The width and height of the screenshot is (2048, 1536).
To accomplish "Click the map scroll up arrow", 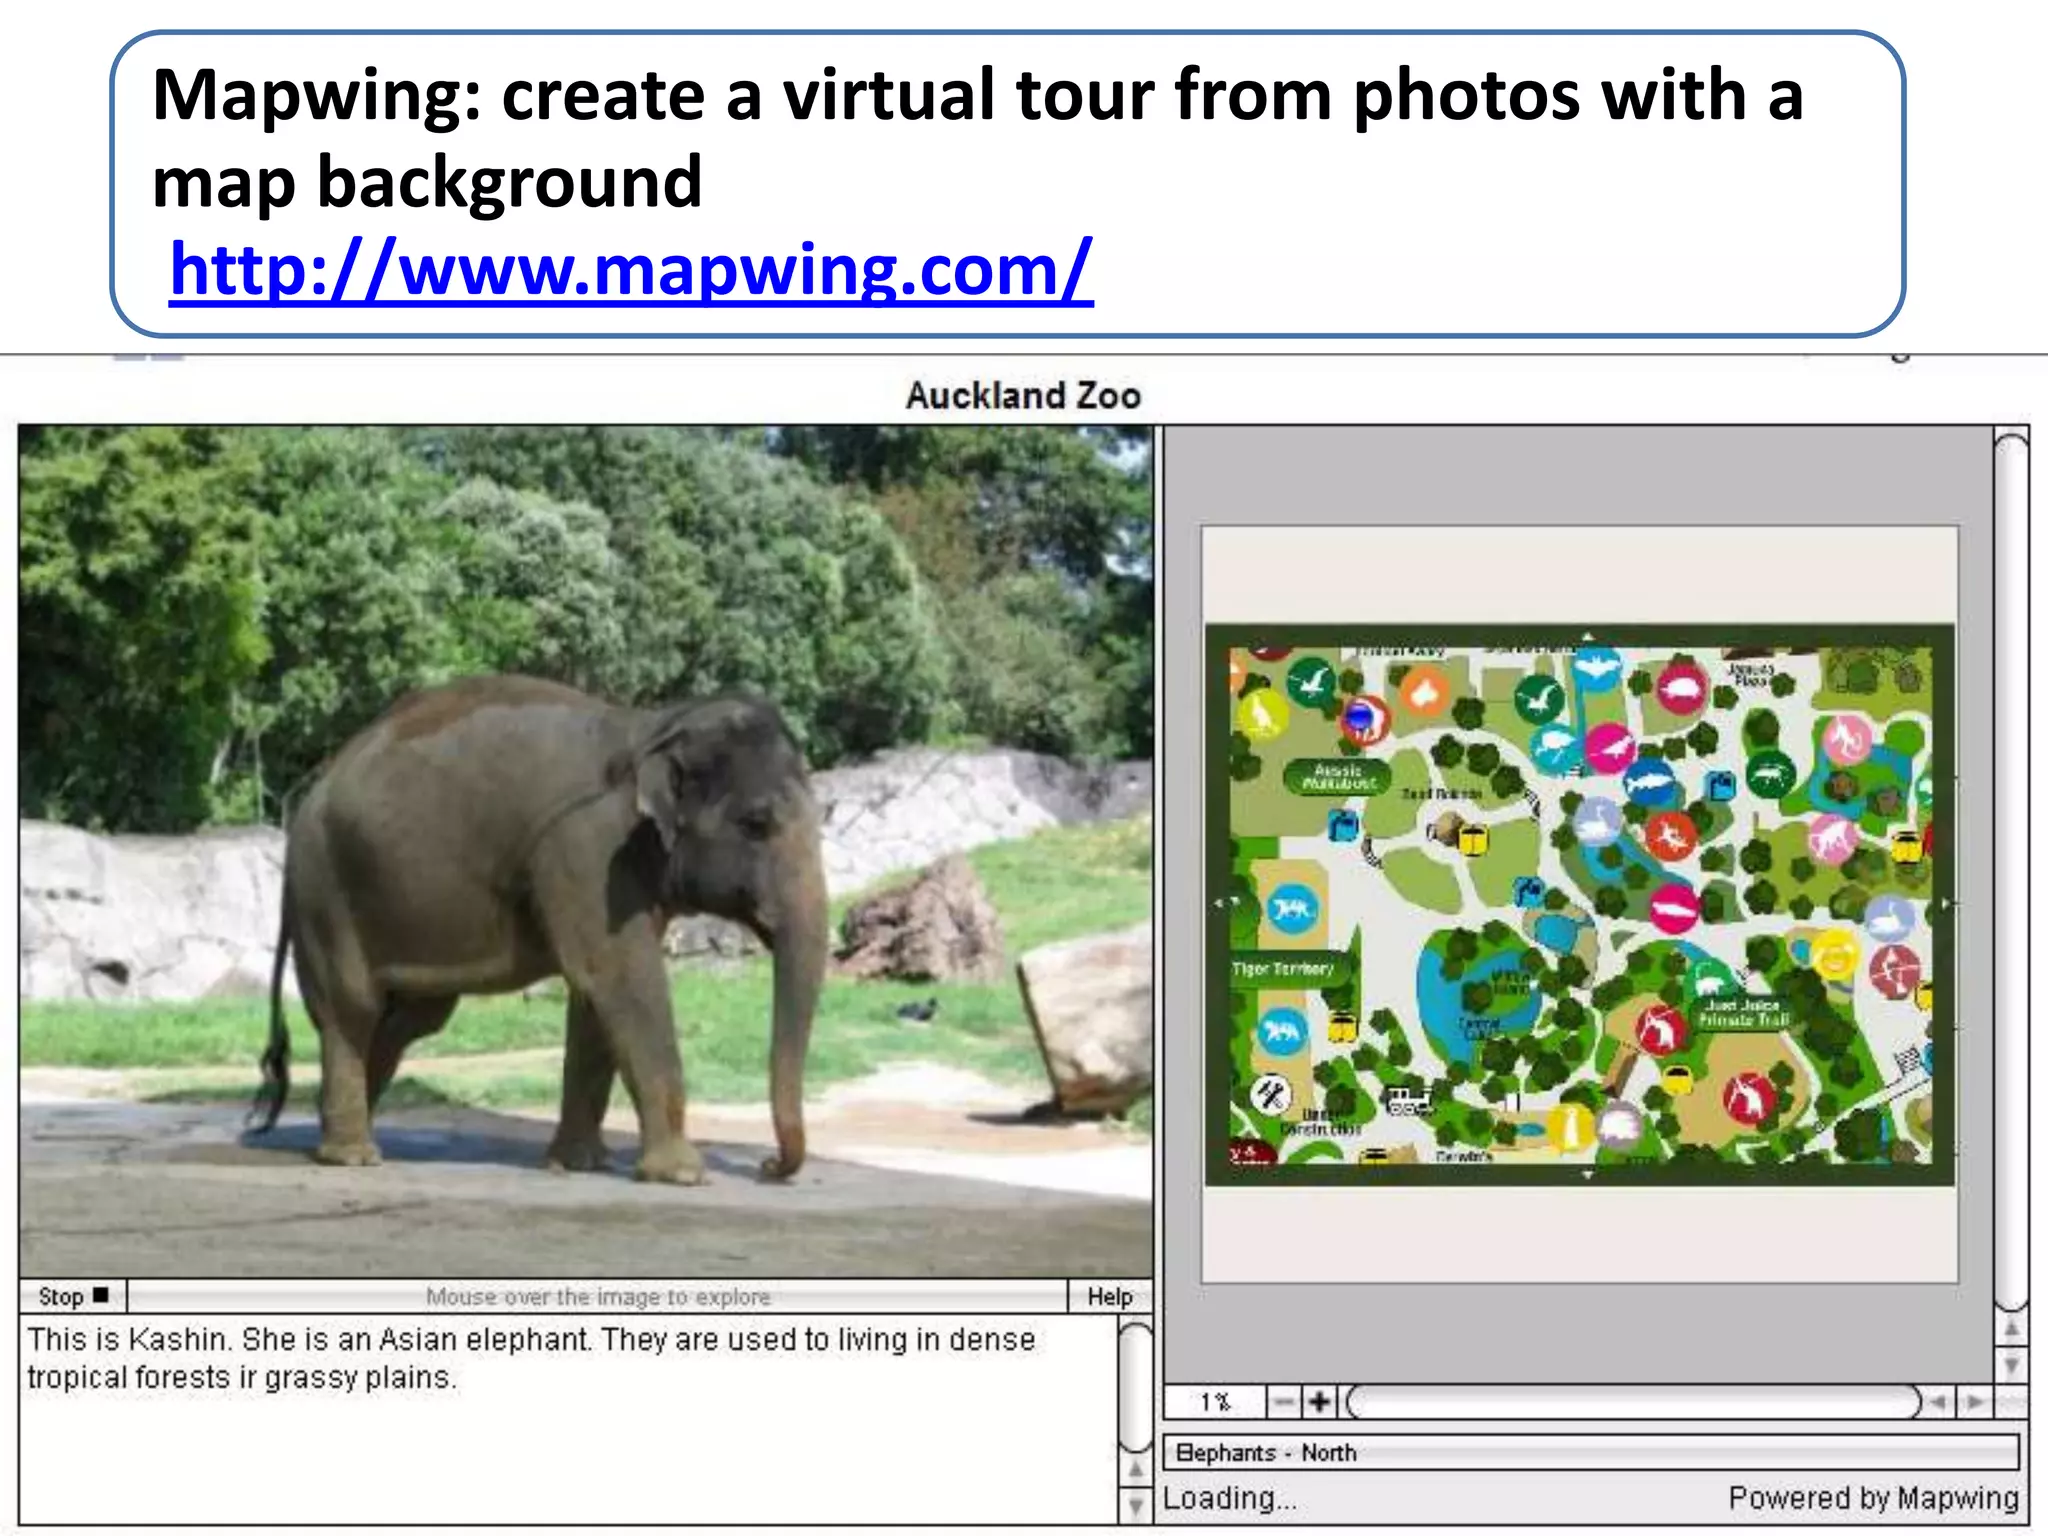I will (x=2012, y=1330).
